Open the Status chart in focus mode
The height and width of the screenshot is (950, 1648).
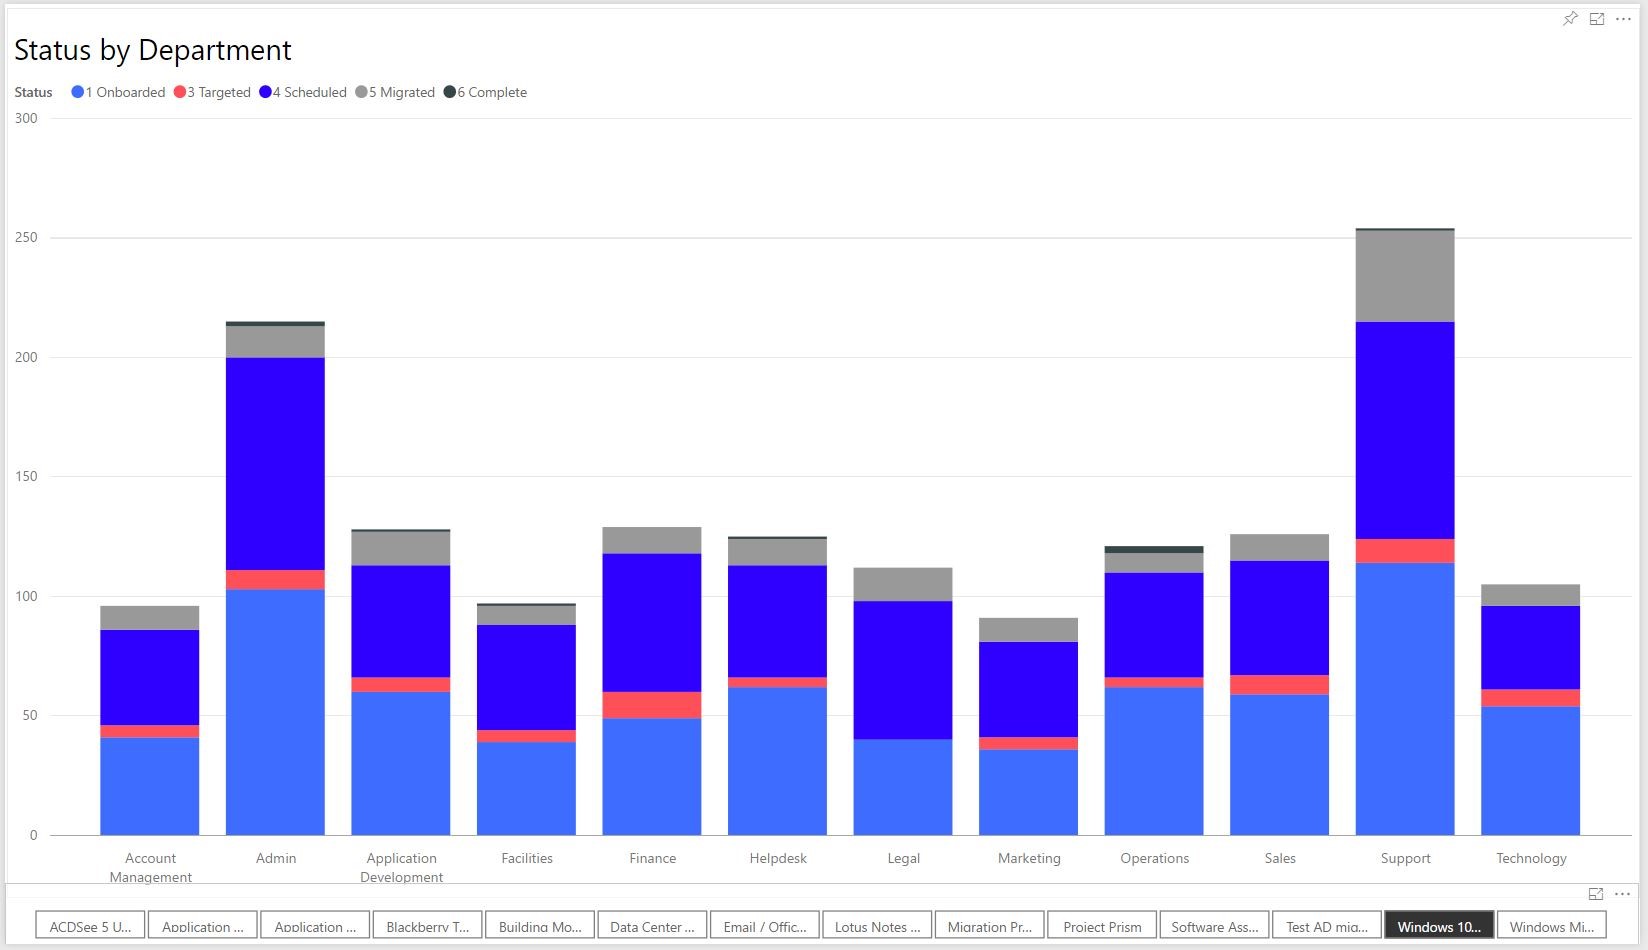point(1596,18)
